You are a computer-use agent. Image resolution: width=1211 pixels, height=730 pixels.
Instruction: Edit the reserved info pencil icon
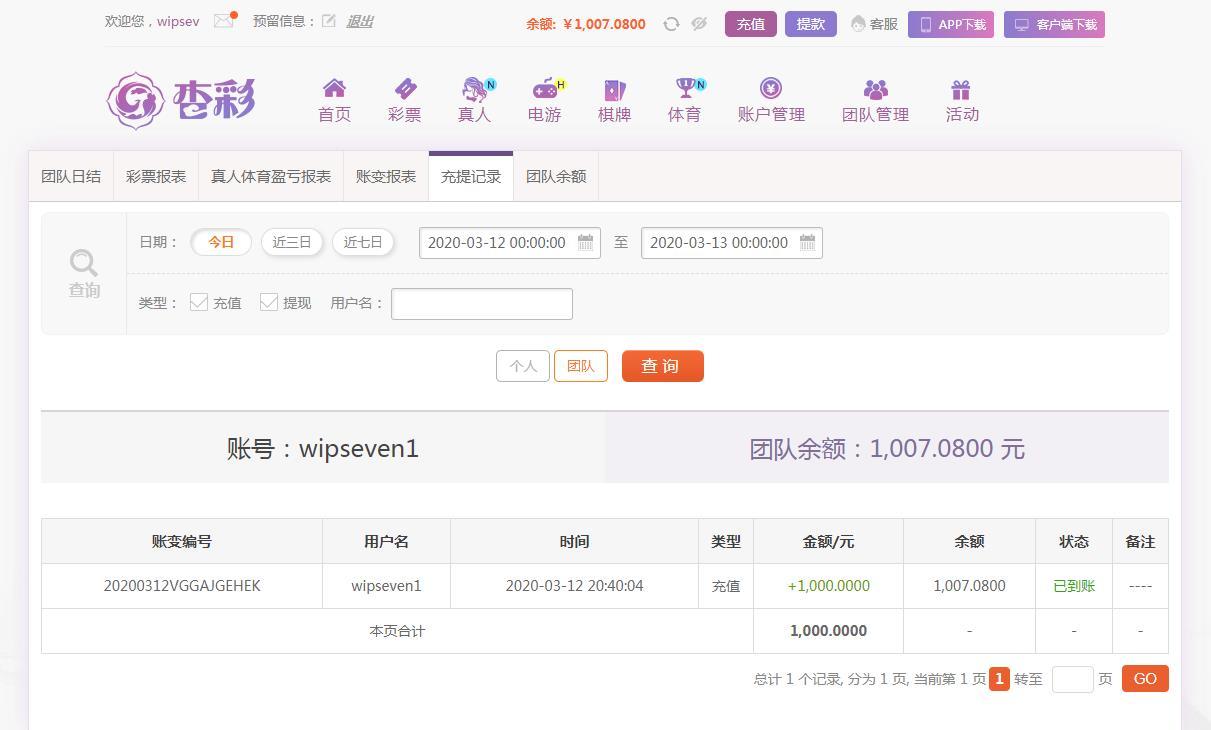[328, 21]
